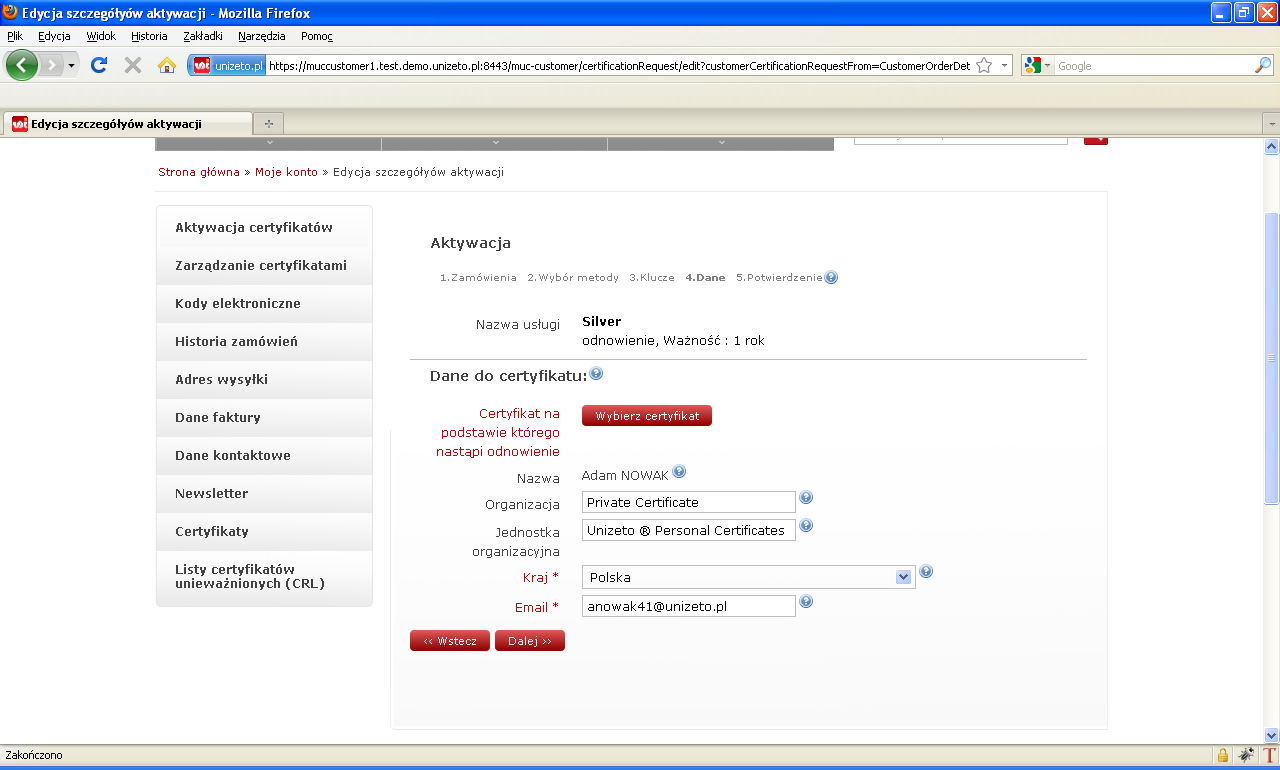Reload the page with the refresh icon
Viewport: 1280px width, 770px height.
point(99,65)
